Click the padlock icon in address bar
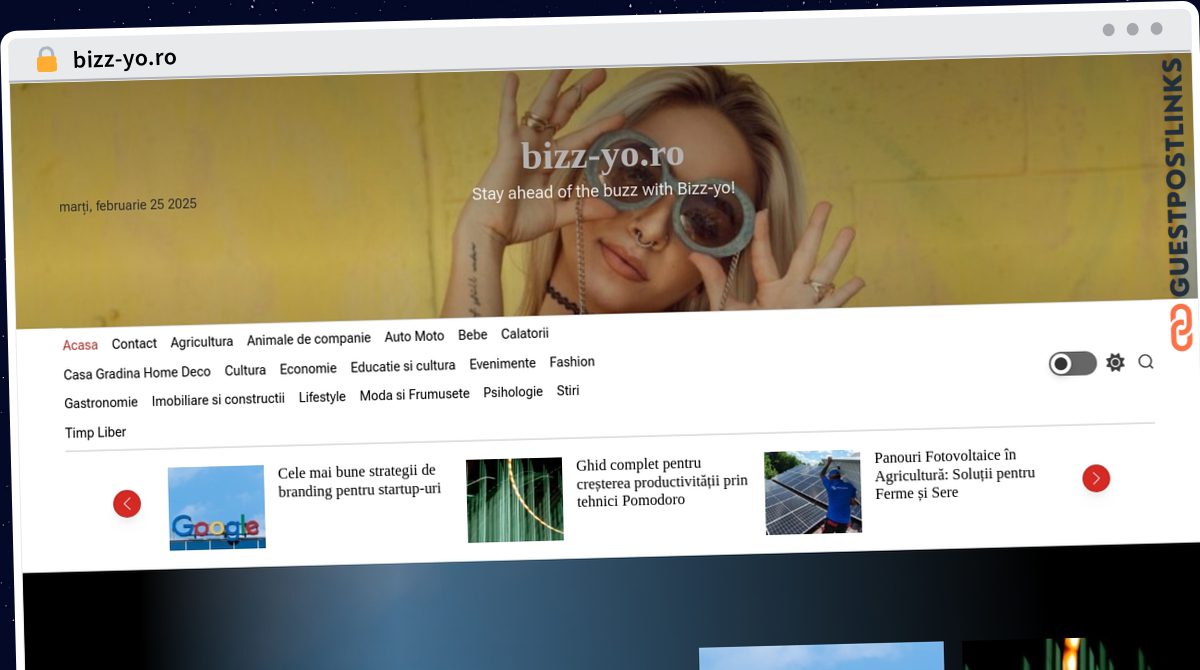1200x670 pixels. [46, 59]
